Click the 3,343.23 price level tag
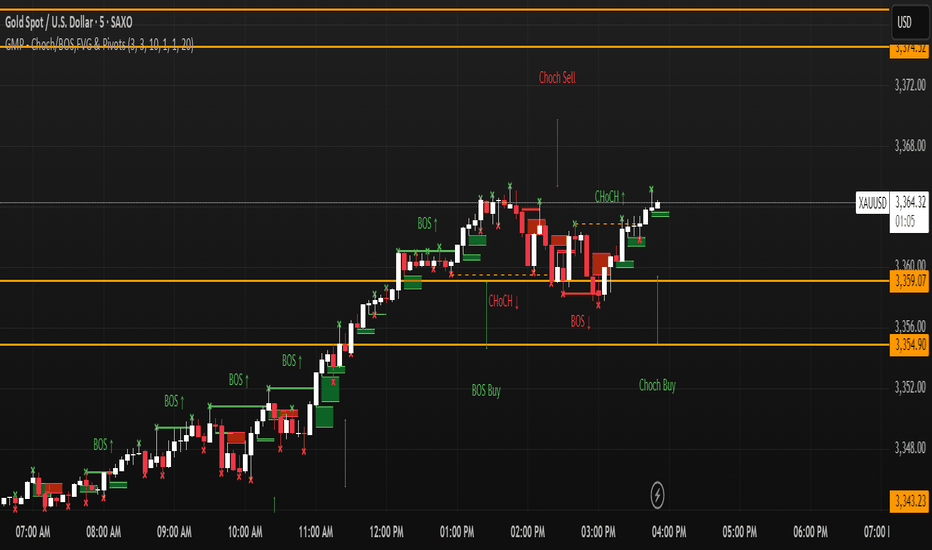This screenshot has height=550, width=932. (x=909, y=501)
